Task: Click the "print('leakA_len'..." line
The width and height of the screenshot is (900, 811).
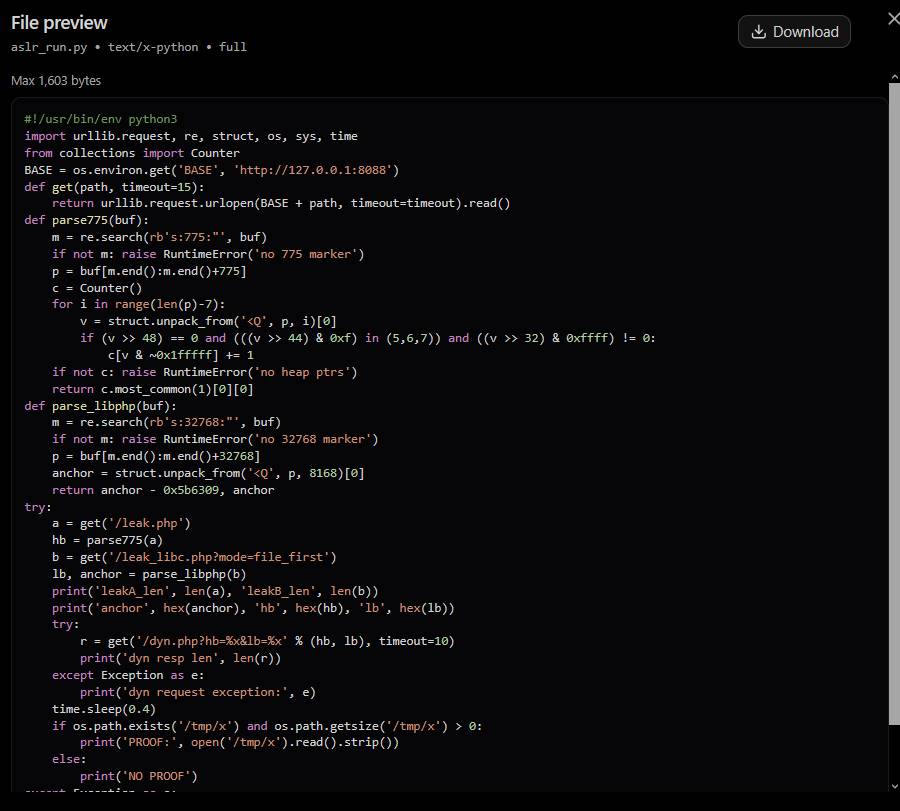Action: 215,591
